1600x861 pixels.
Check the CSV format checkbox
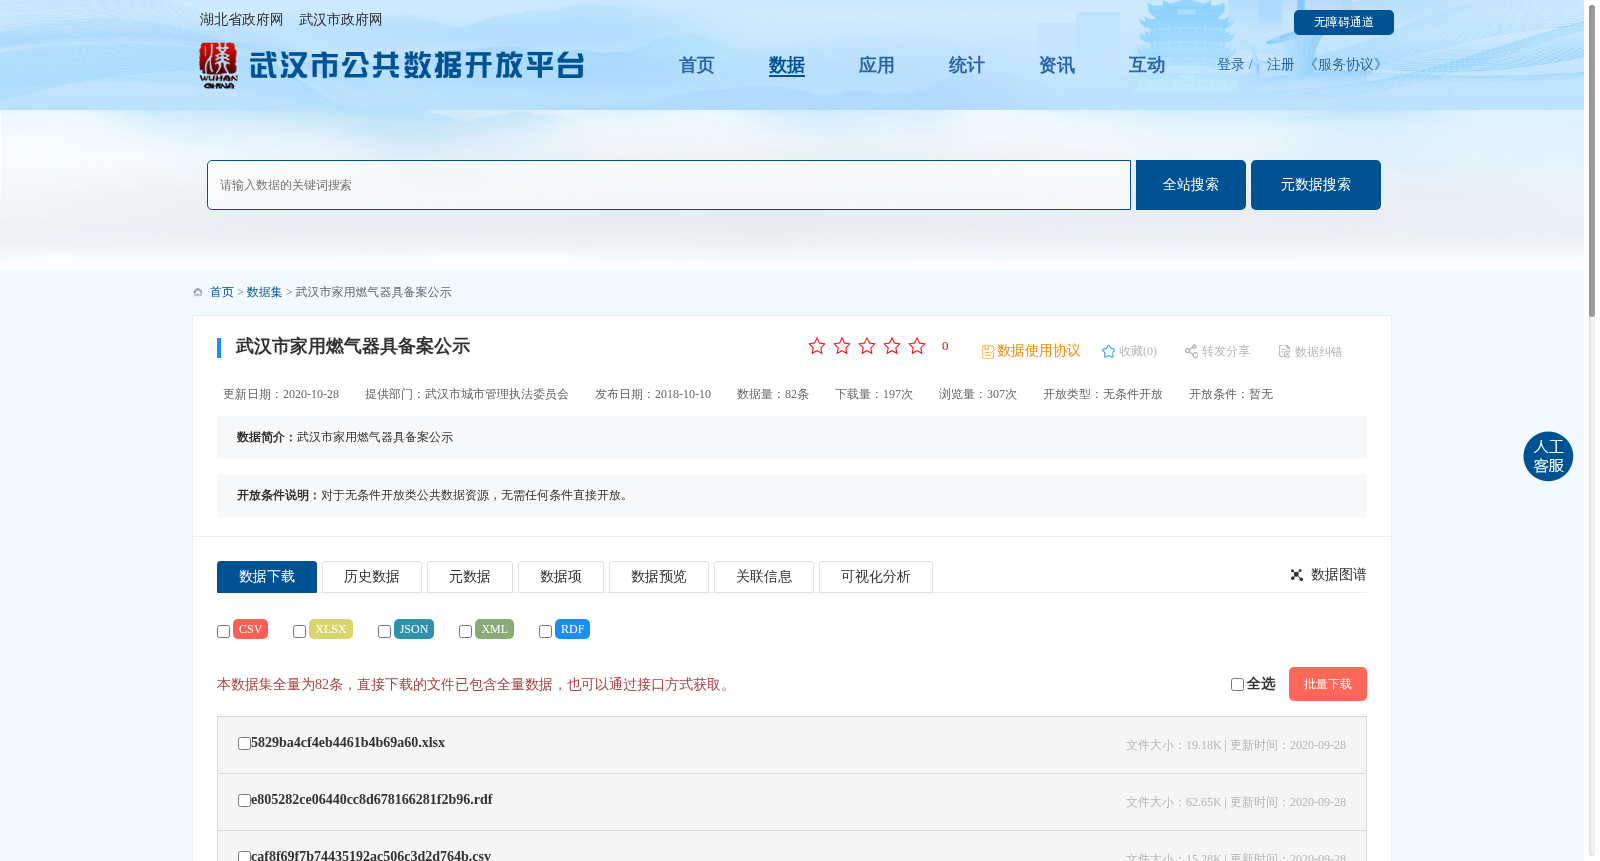click(x=223, y=632)
